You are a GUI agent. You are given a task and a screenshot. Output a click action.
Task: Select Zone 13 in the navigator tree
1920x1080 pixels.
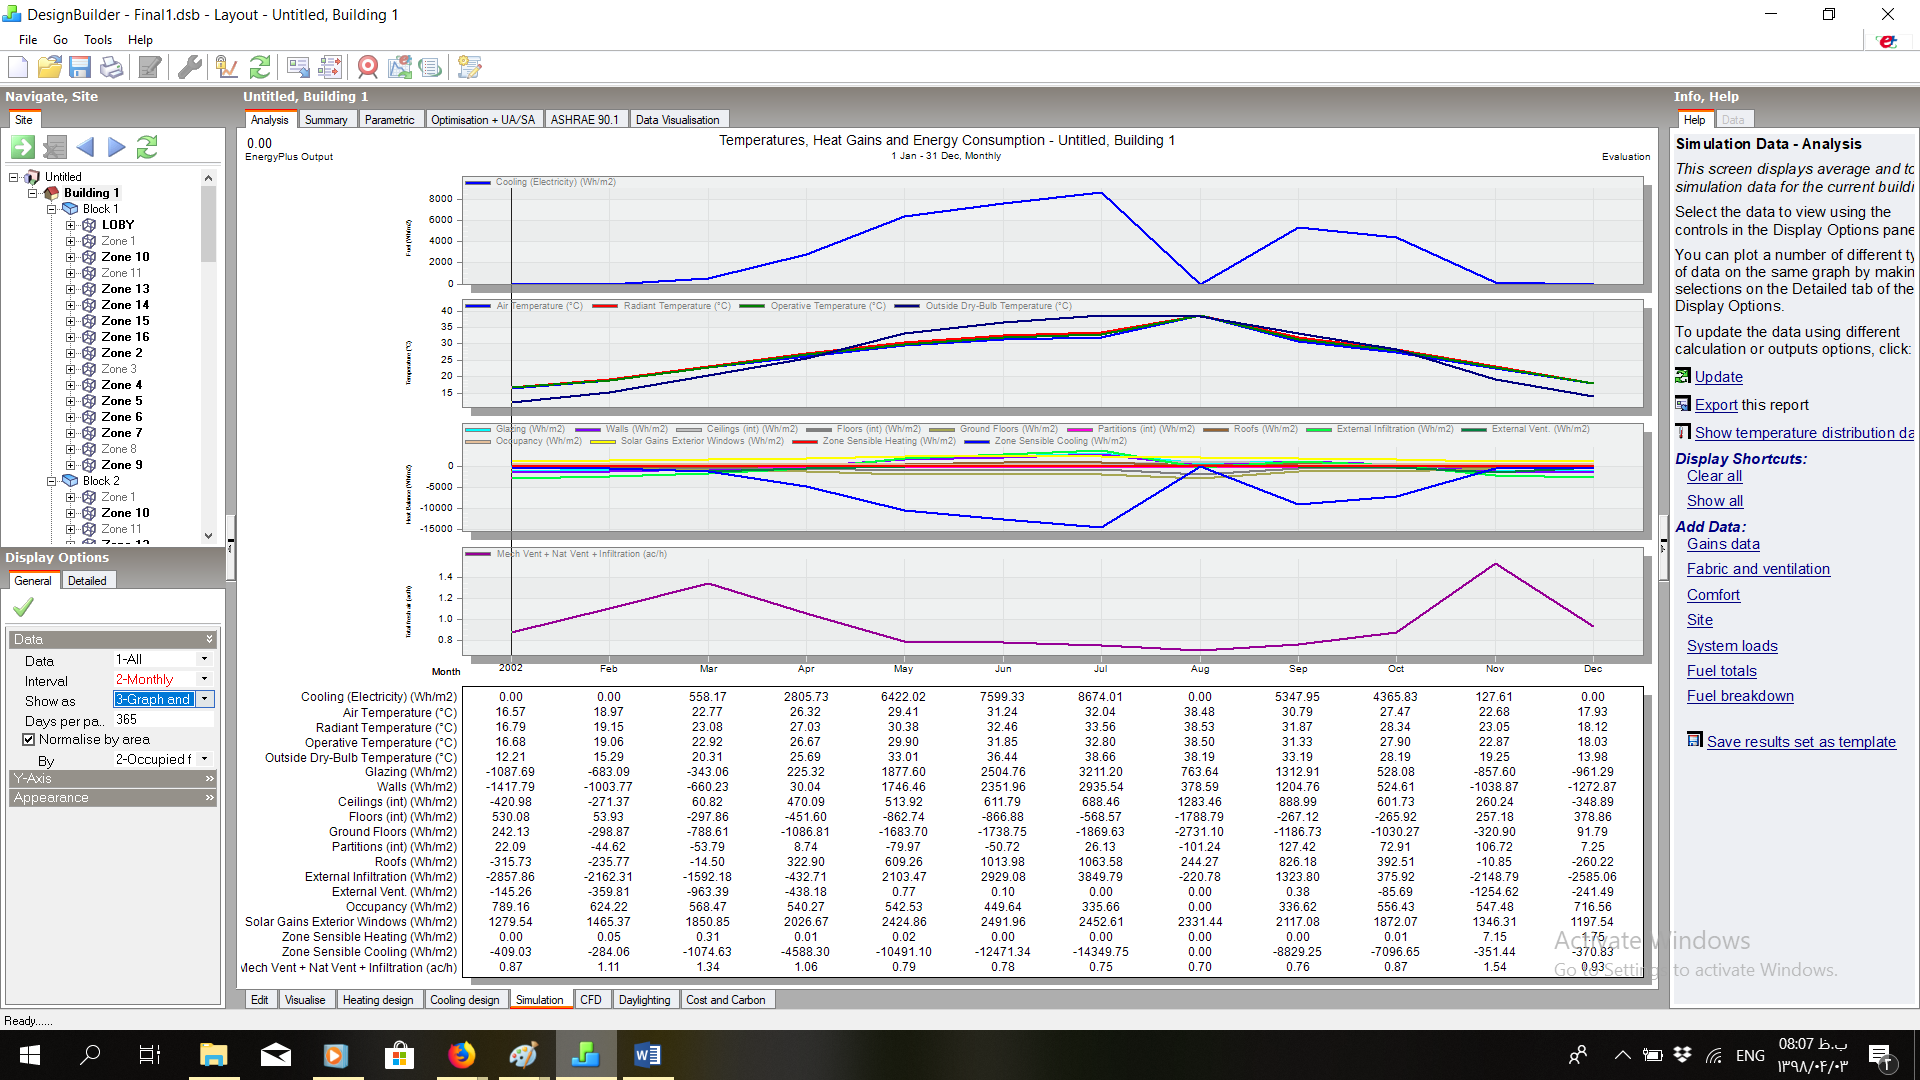pos(125,289)
